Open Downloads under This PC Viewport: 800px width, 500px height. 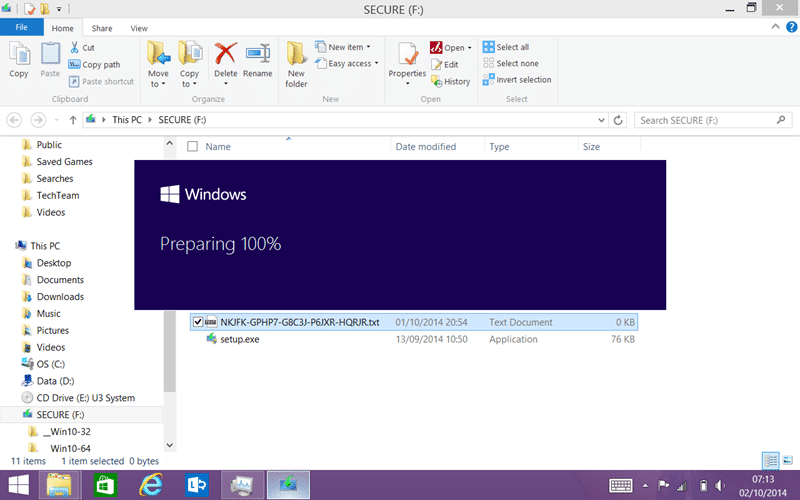click(x=60, y=297)
